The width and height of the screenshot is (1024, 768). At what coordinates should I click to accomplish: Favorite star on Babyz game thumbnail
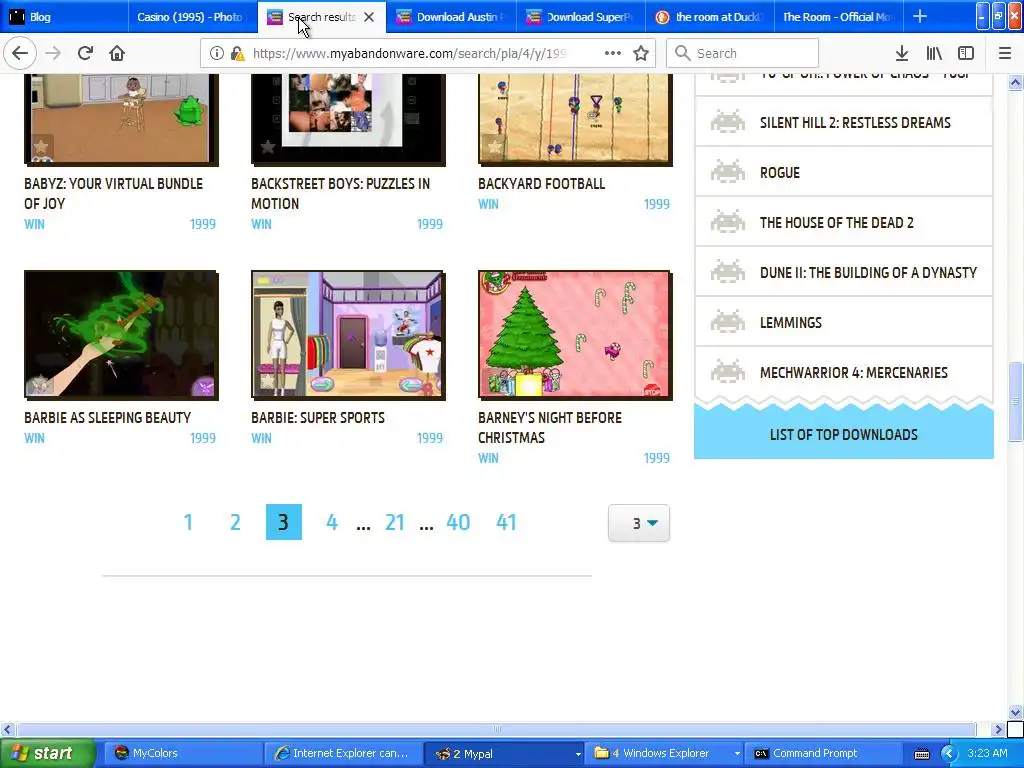click(40, 146)
